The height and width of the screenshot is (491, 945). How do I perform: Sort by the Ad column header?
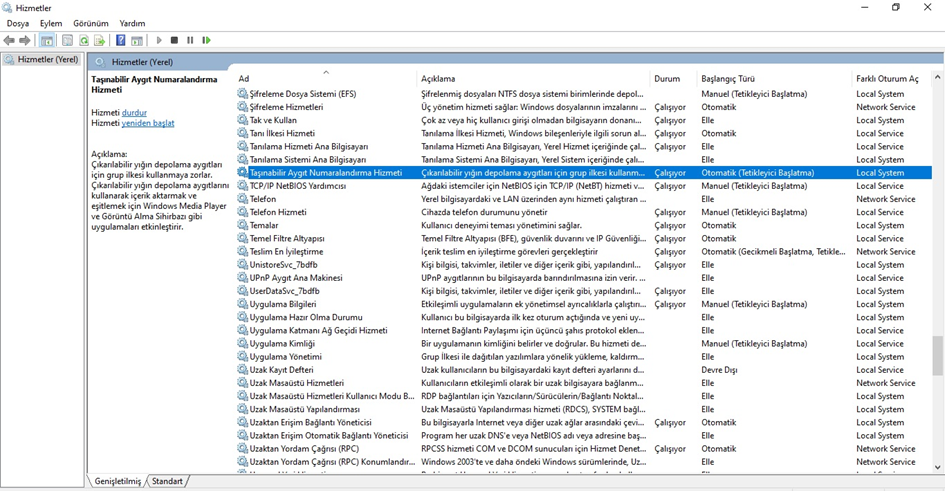coord(243,78)
